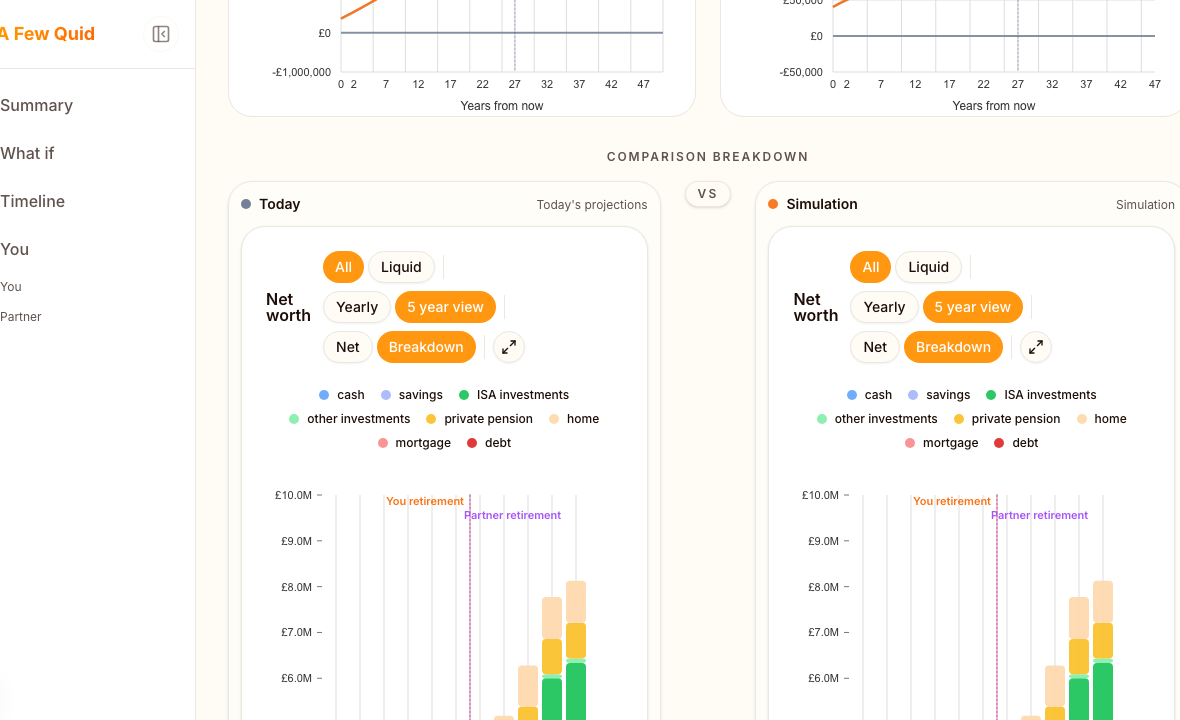
Task: Select Breakdown mode in Simulation panel
Action: [953, 347]
